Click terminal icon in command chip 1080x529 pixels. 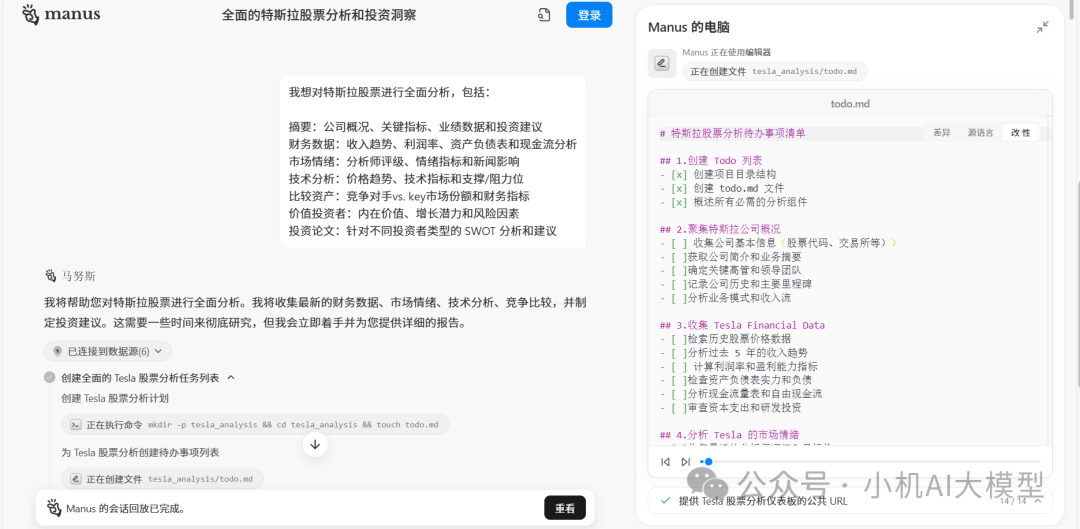click(76, 424)
